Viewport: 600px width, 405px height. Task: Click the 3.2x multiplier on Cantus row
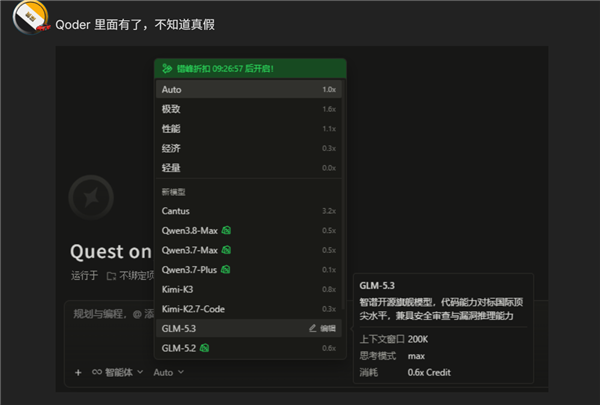(329, 211)
